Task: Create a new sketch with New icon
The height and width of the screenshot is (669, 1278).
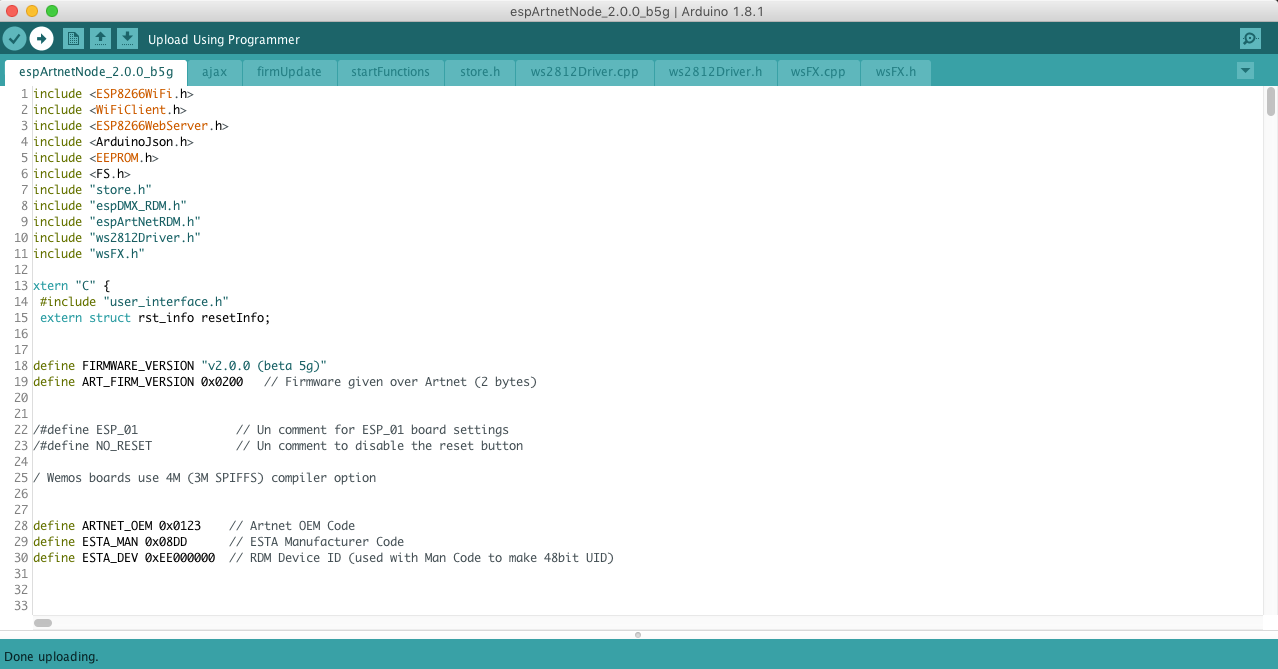Action: click(x=73, y=39)
